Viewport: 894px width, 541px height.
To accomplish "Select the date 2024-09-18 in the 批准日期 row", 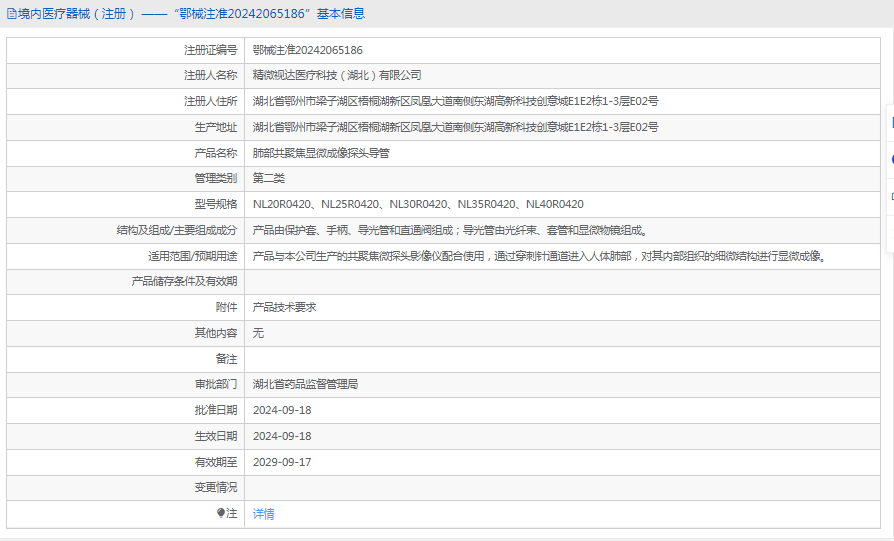I will coord(282,410).
